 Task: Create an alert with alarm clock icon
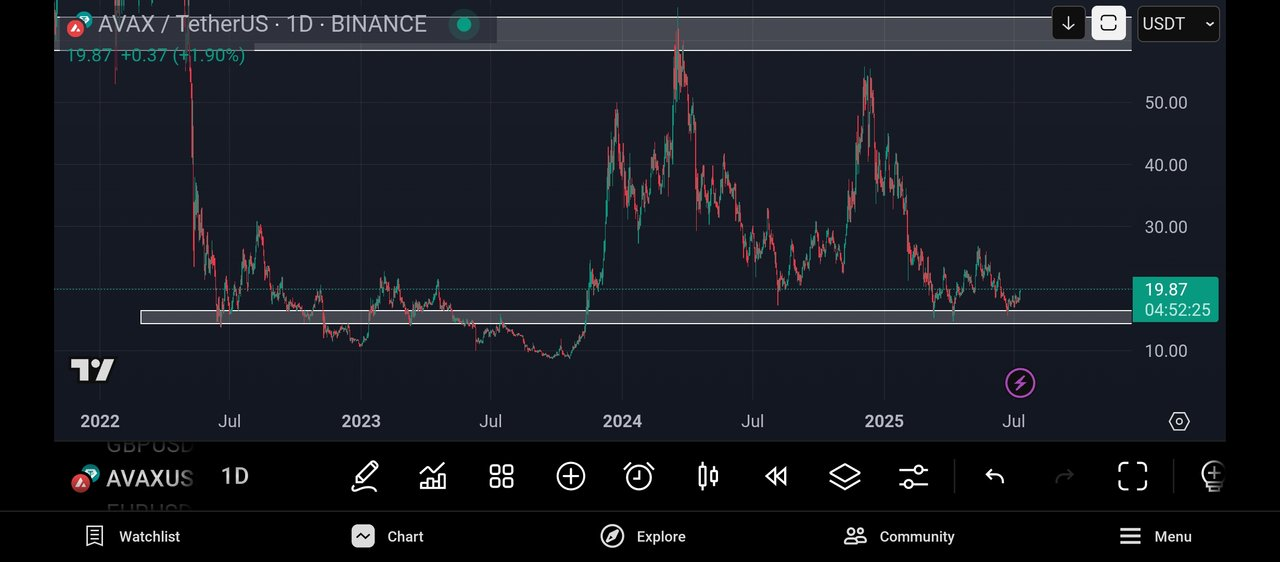tap(639, 476)
